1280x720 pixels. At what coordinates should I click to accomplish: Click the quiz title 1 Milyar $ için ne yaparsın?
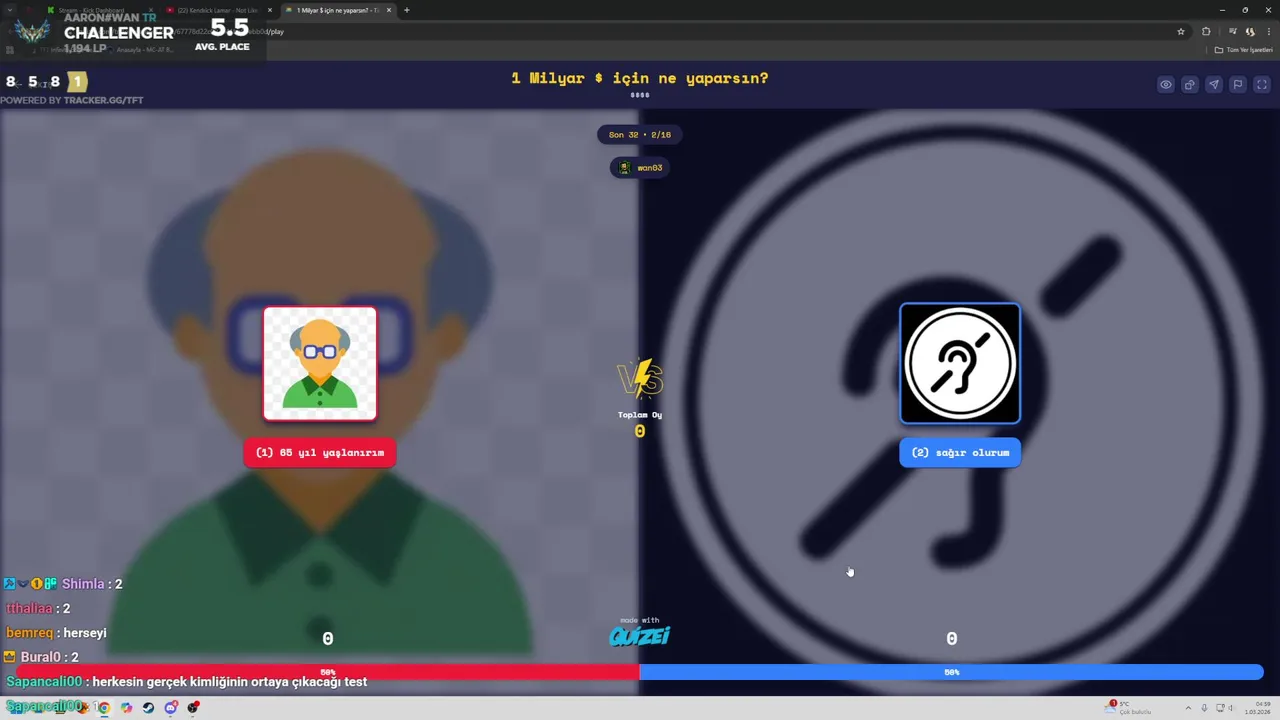640,78
